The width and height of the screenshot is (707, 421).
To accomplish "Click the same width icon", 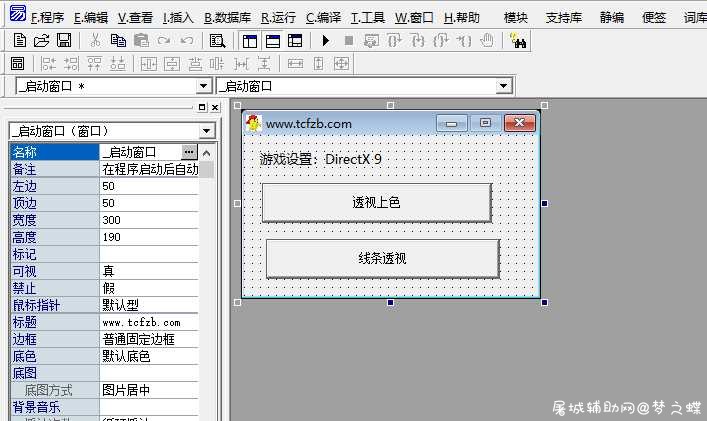I will coord(295,64).
